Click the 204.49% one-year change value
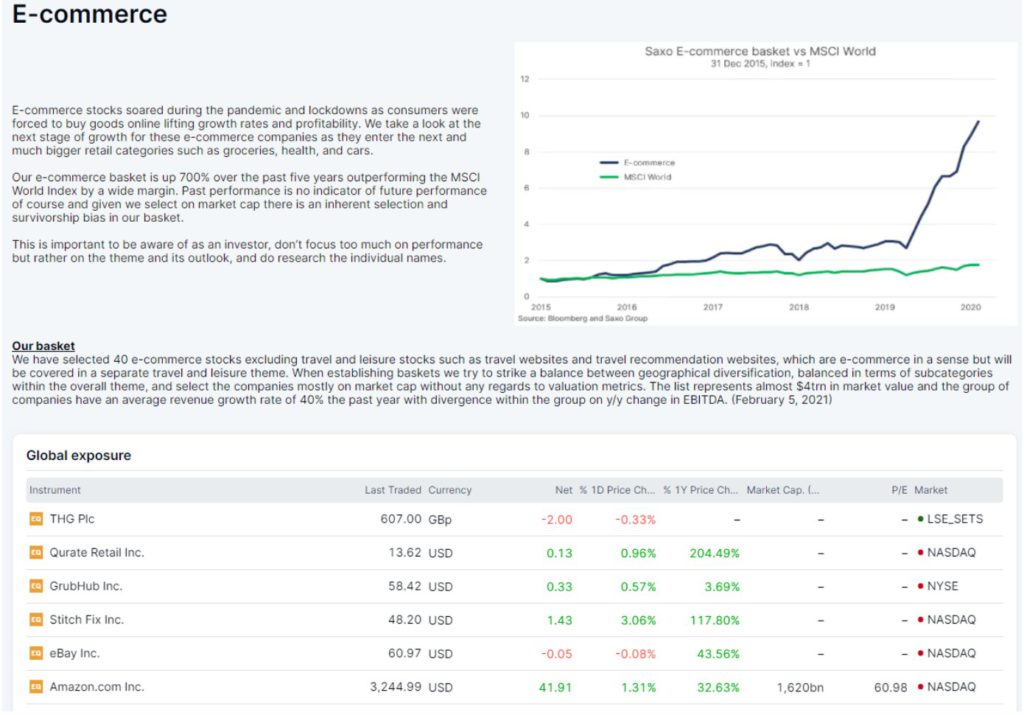This screenshot has height=715, width=1024. click(714, 553)
